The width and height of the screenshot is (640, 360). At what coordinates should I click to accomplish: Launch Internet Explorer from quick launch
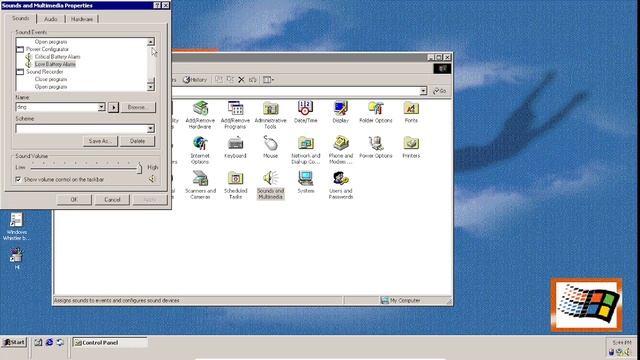[x=49, y=342]
